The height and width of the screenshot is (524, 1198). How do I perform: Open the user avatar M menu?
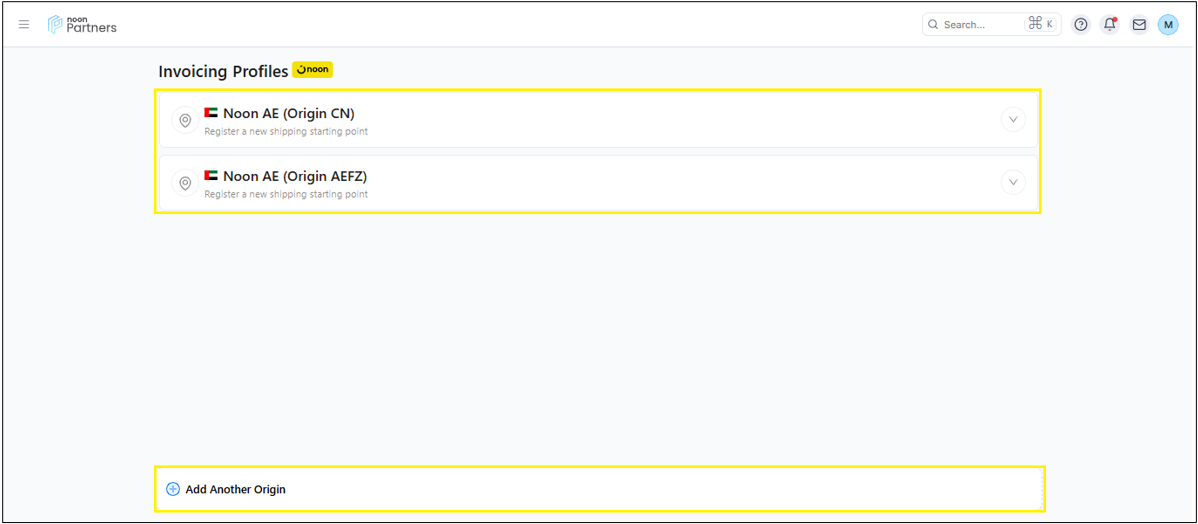(x=1168, y=25)
